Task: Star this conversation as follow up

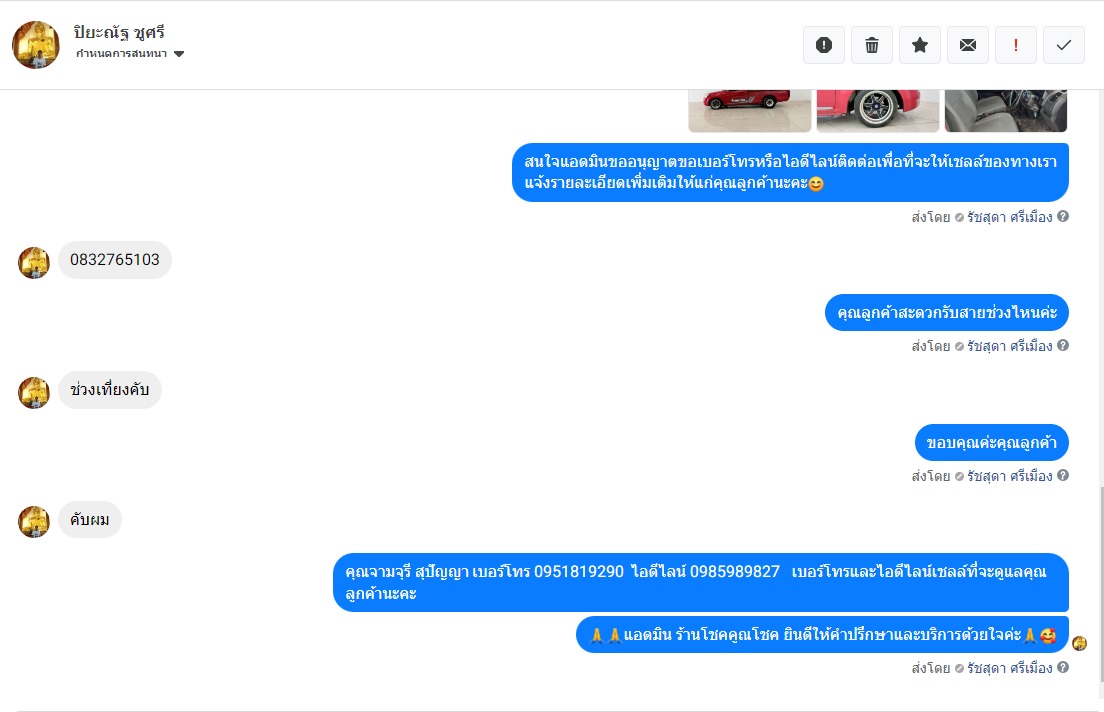Action: (920, 45)
